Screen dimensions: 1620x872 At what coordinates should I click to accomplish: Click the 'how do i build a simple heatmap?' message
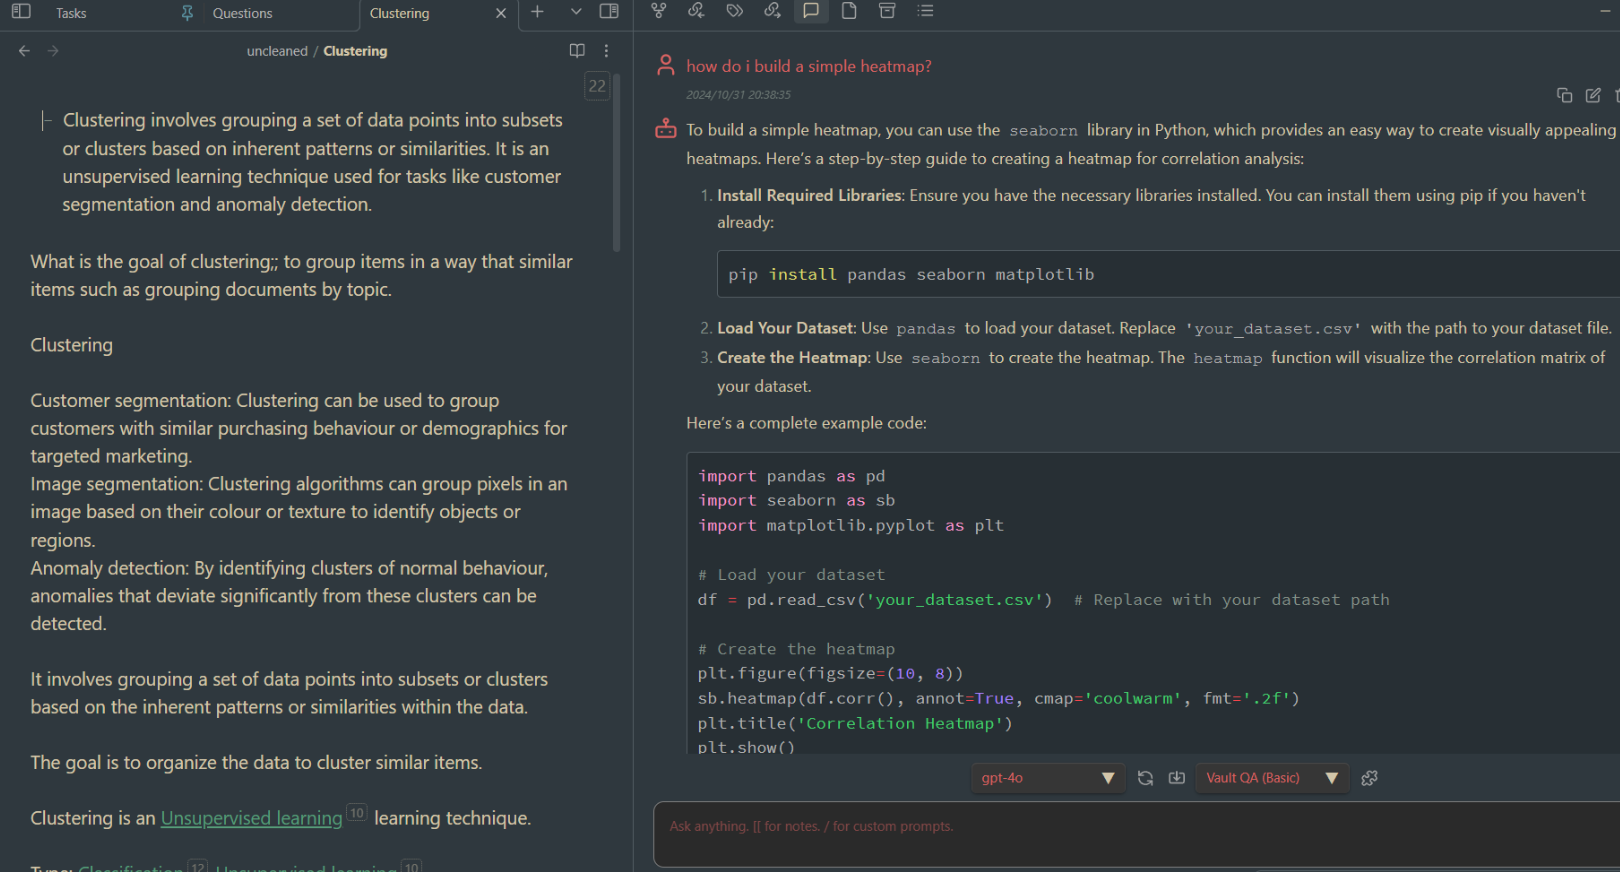(809, 66)
